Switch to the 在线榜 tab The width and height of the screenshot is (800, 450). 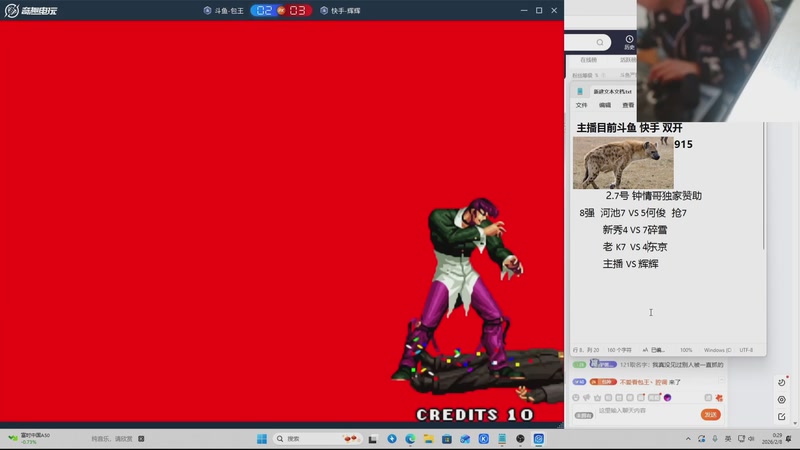pos(588,60)
